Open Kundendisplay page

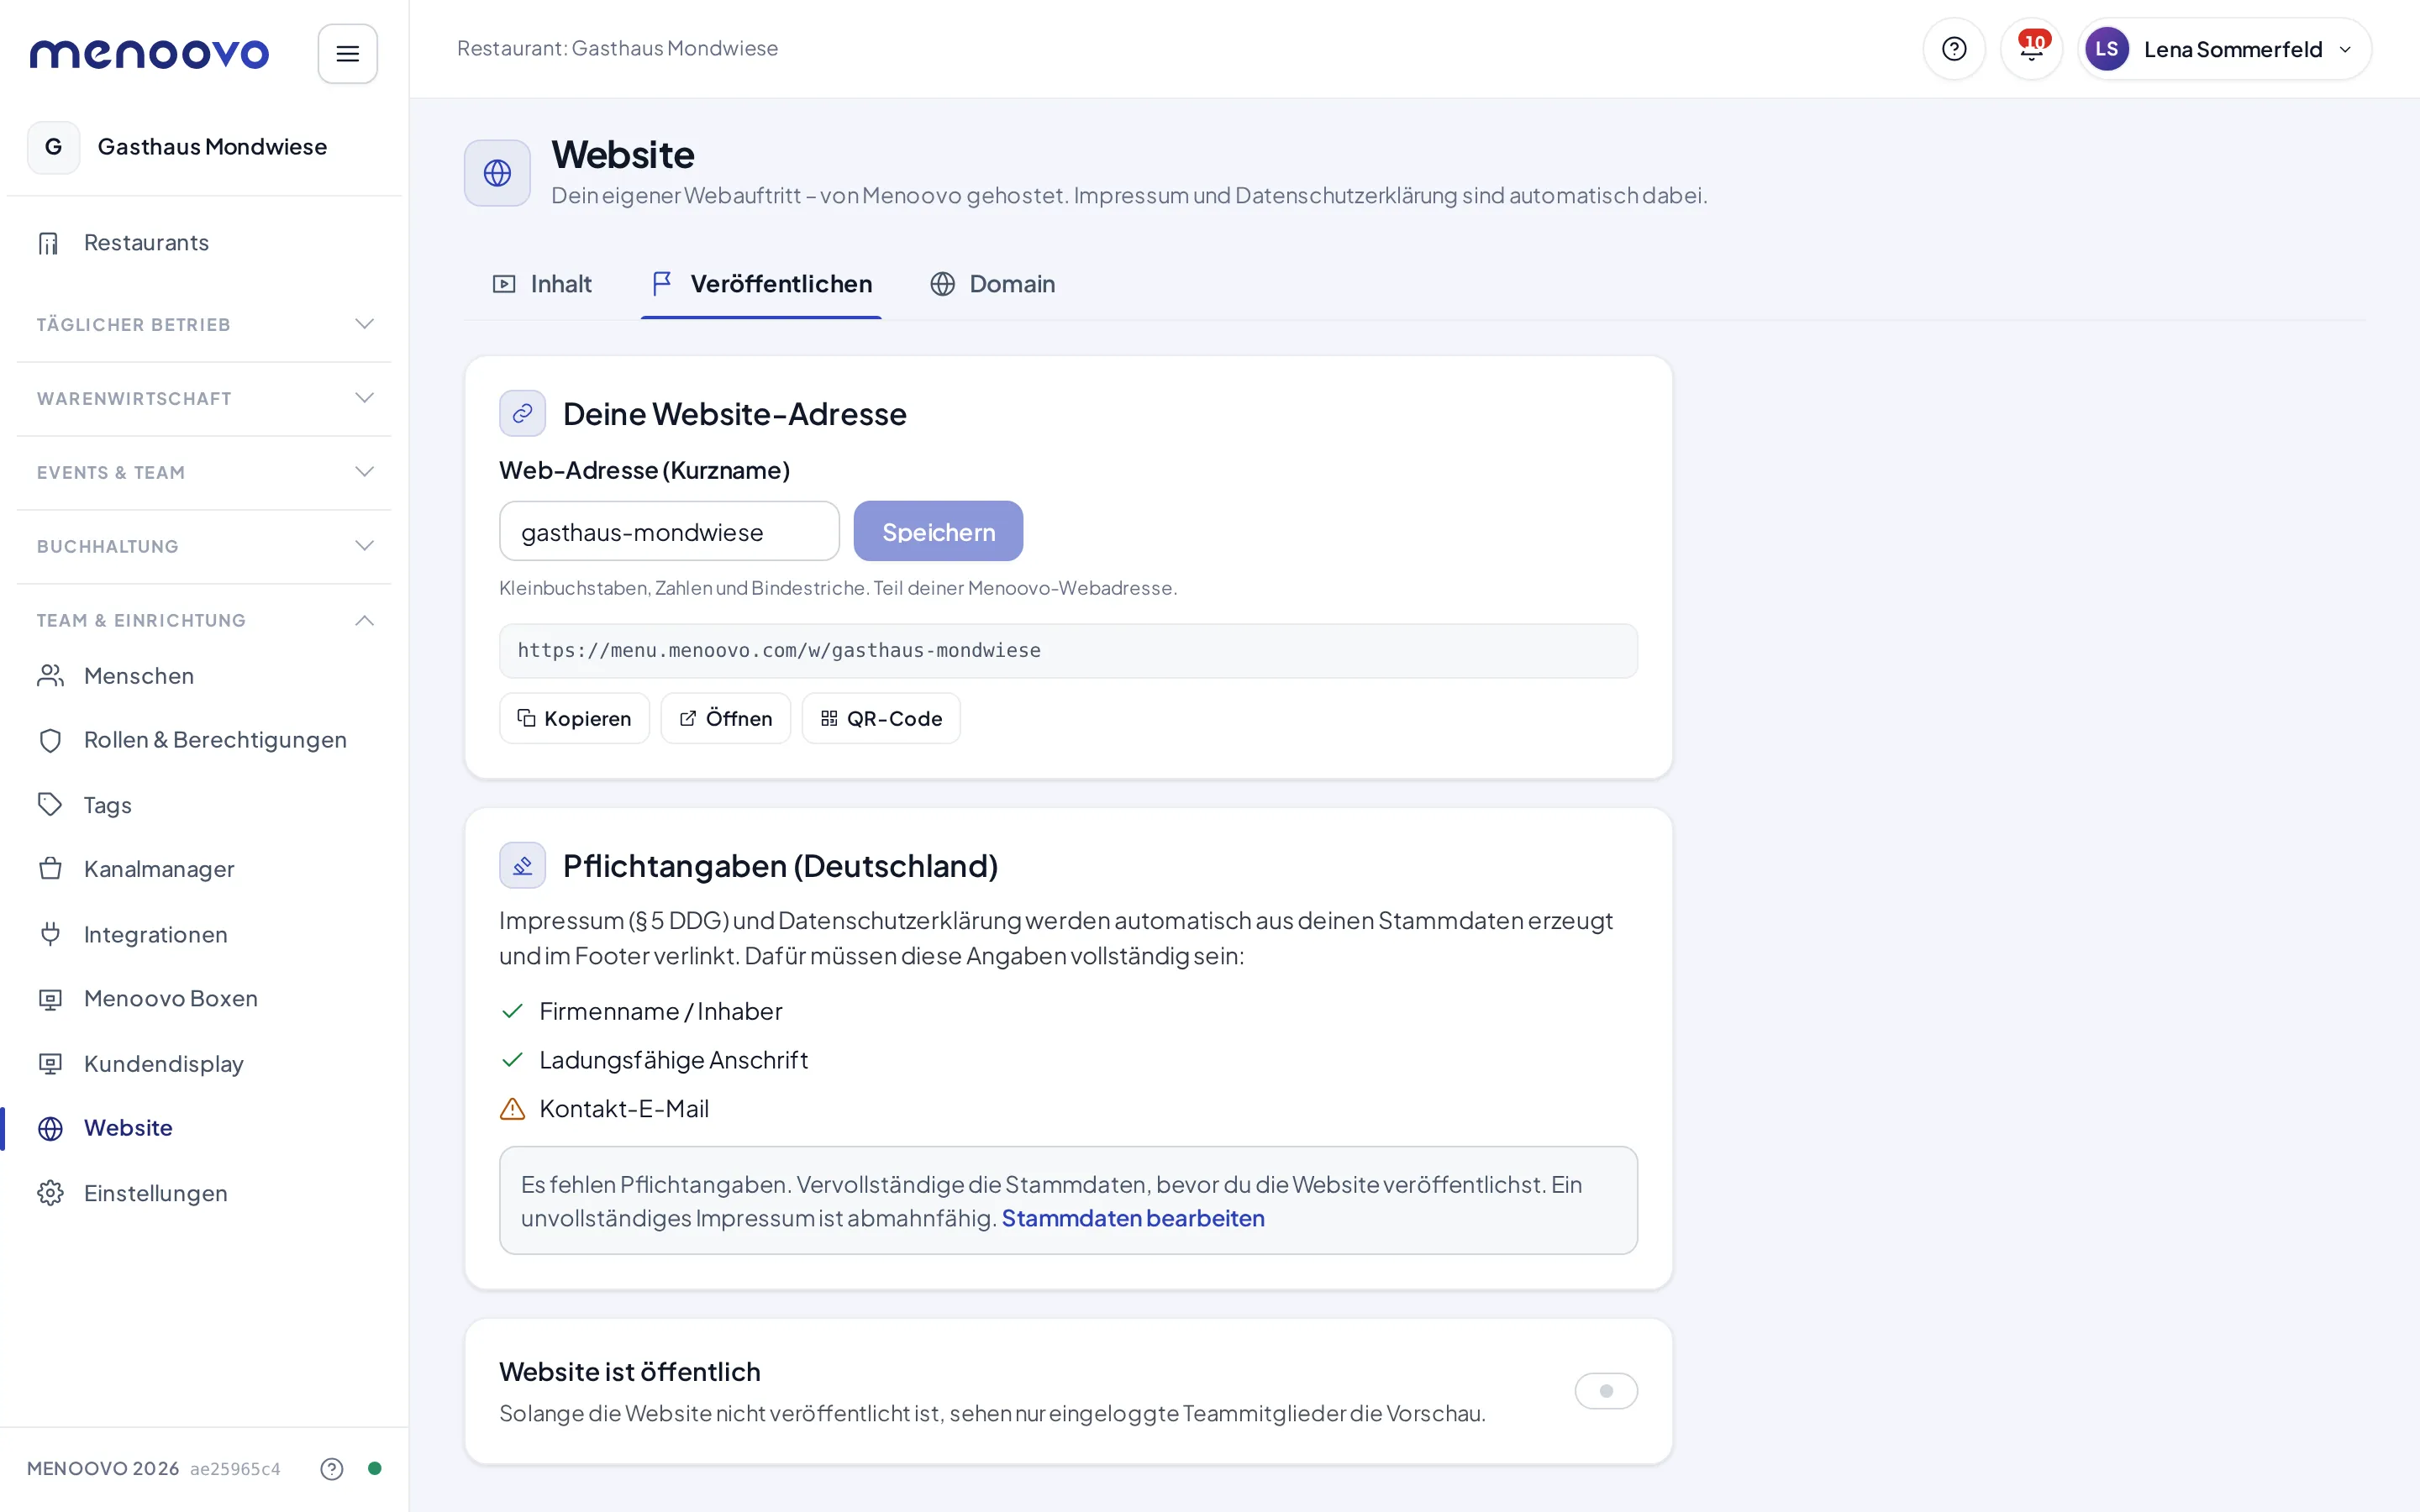pos(204,1063)
